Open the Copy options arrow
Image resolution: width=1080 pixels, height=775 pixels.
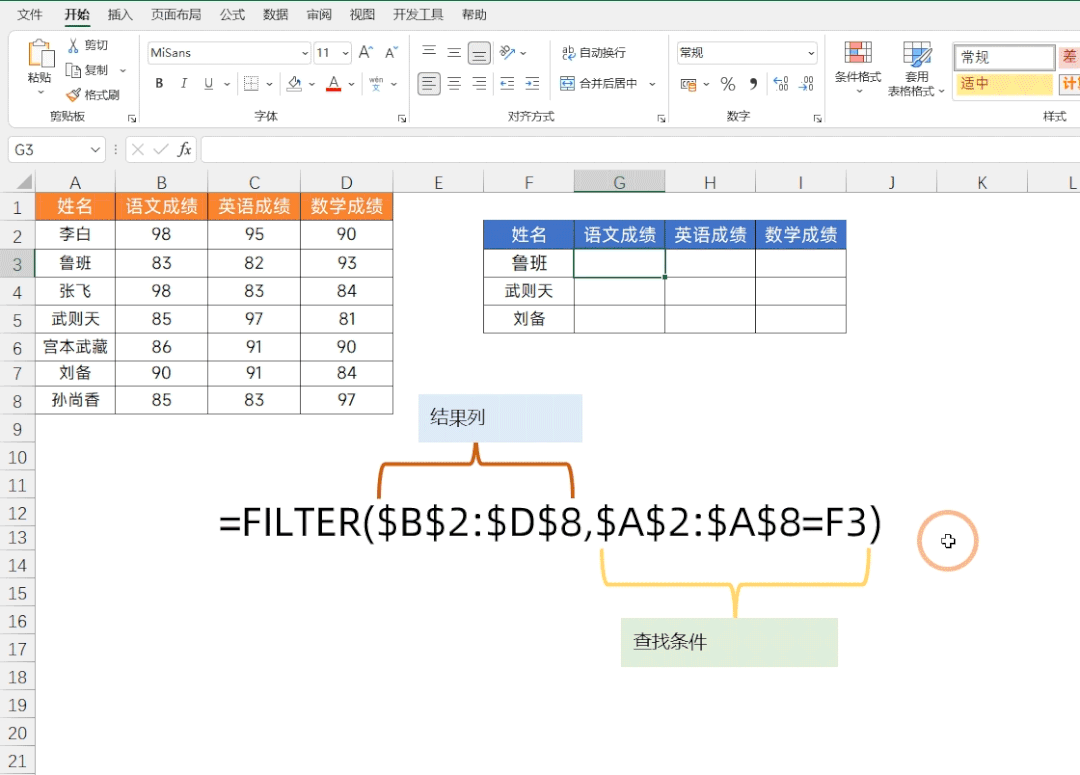coord(123,70)
